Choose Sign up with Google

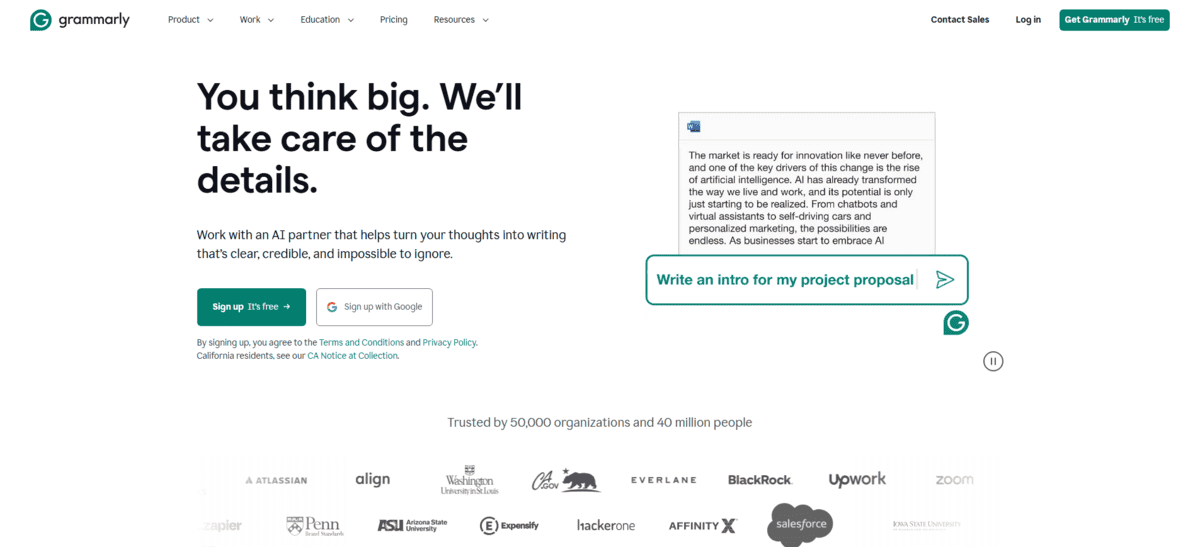click(374, 307)
